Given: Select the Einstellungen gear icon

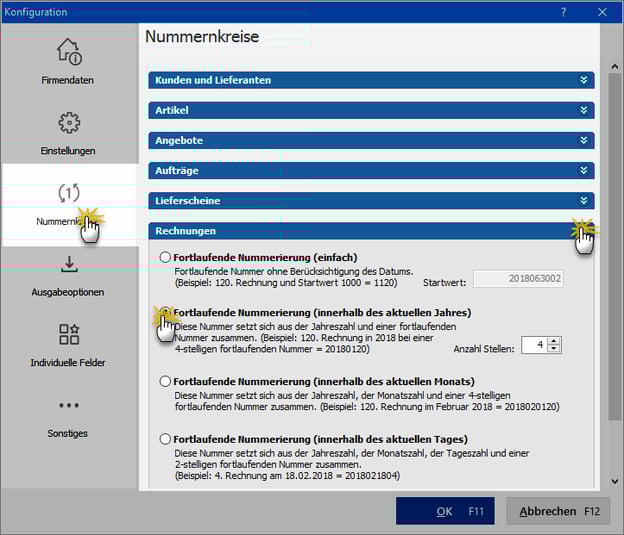Looking at the screenshot, I should coord(68,123).
